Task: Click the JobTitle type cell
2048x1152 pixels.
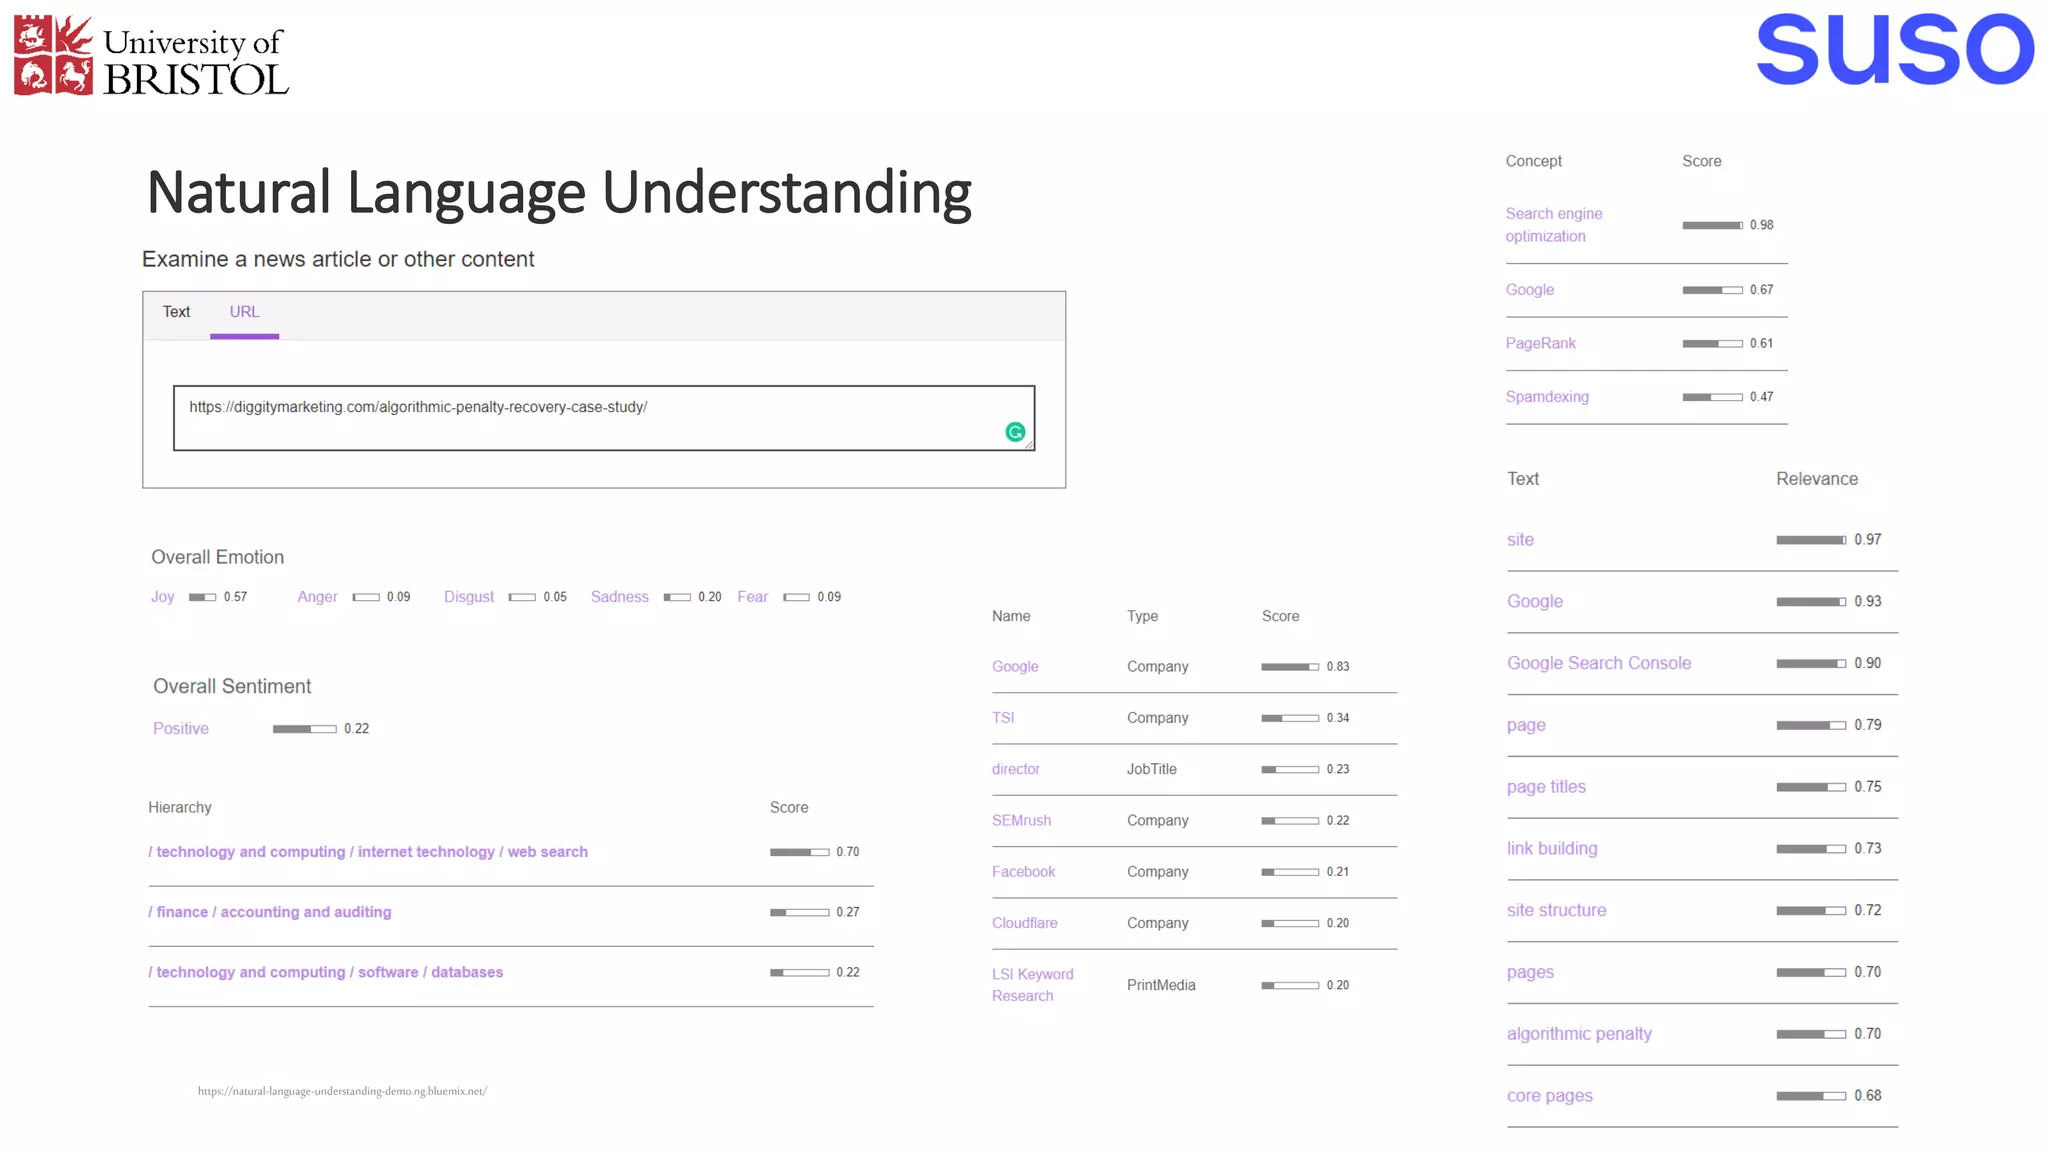Action: coord(1151,769)
